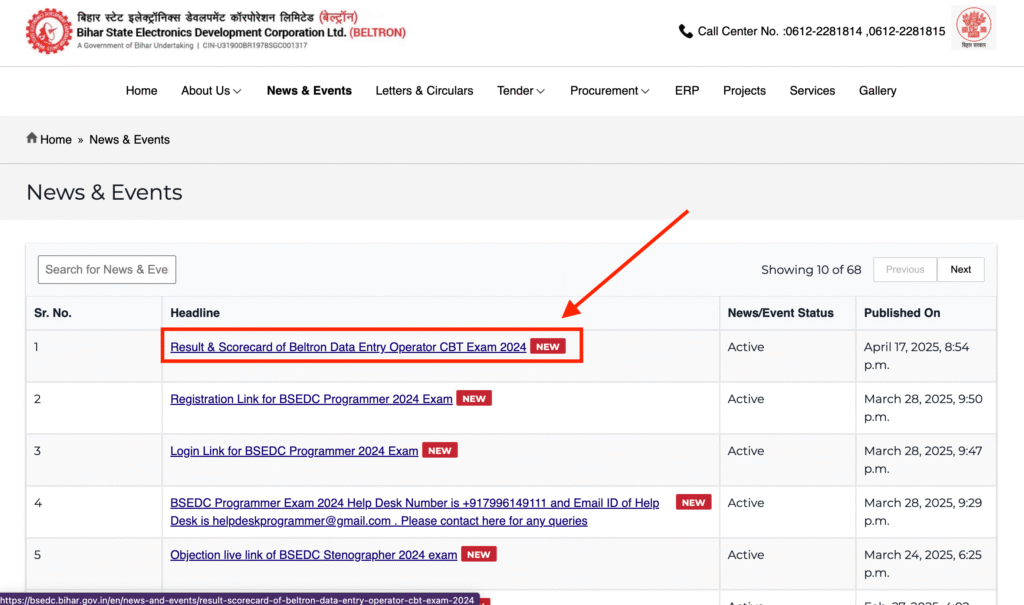Viewport: 1024px width, 605px height.
Task: Click the Call Center No. phone numbers
Action: [x=864, y=31]
